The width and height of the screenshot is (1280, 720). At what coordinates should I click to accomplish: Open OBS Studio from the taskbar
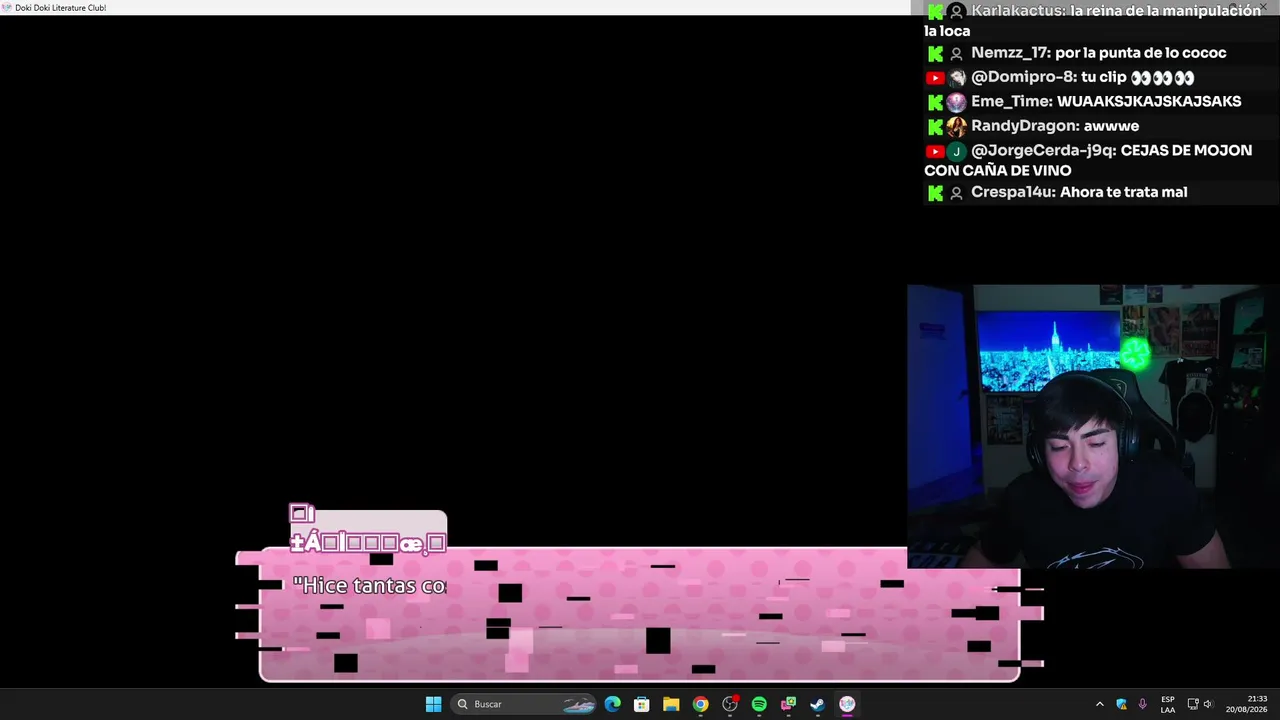pos(730,704)
